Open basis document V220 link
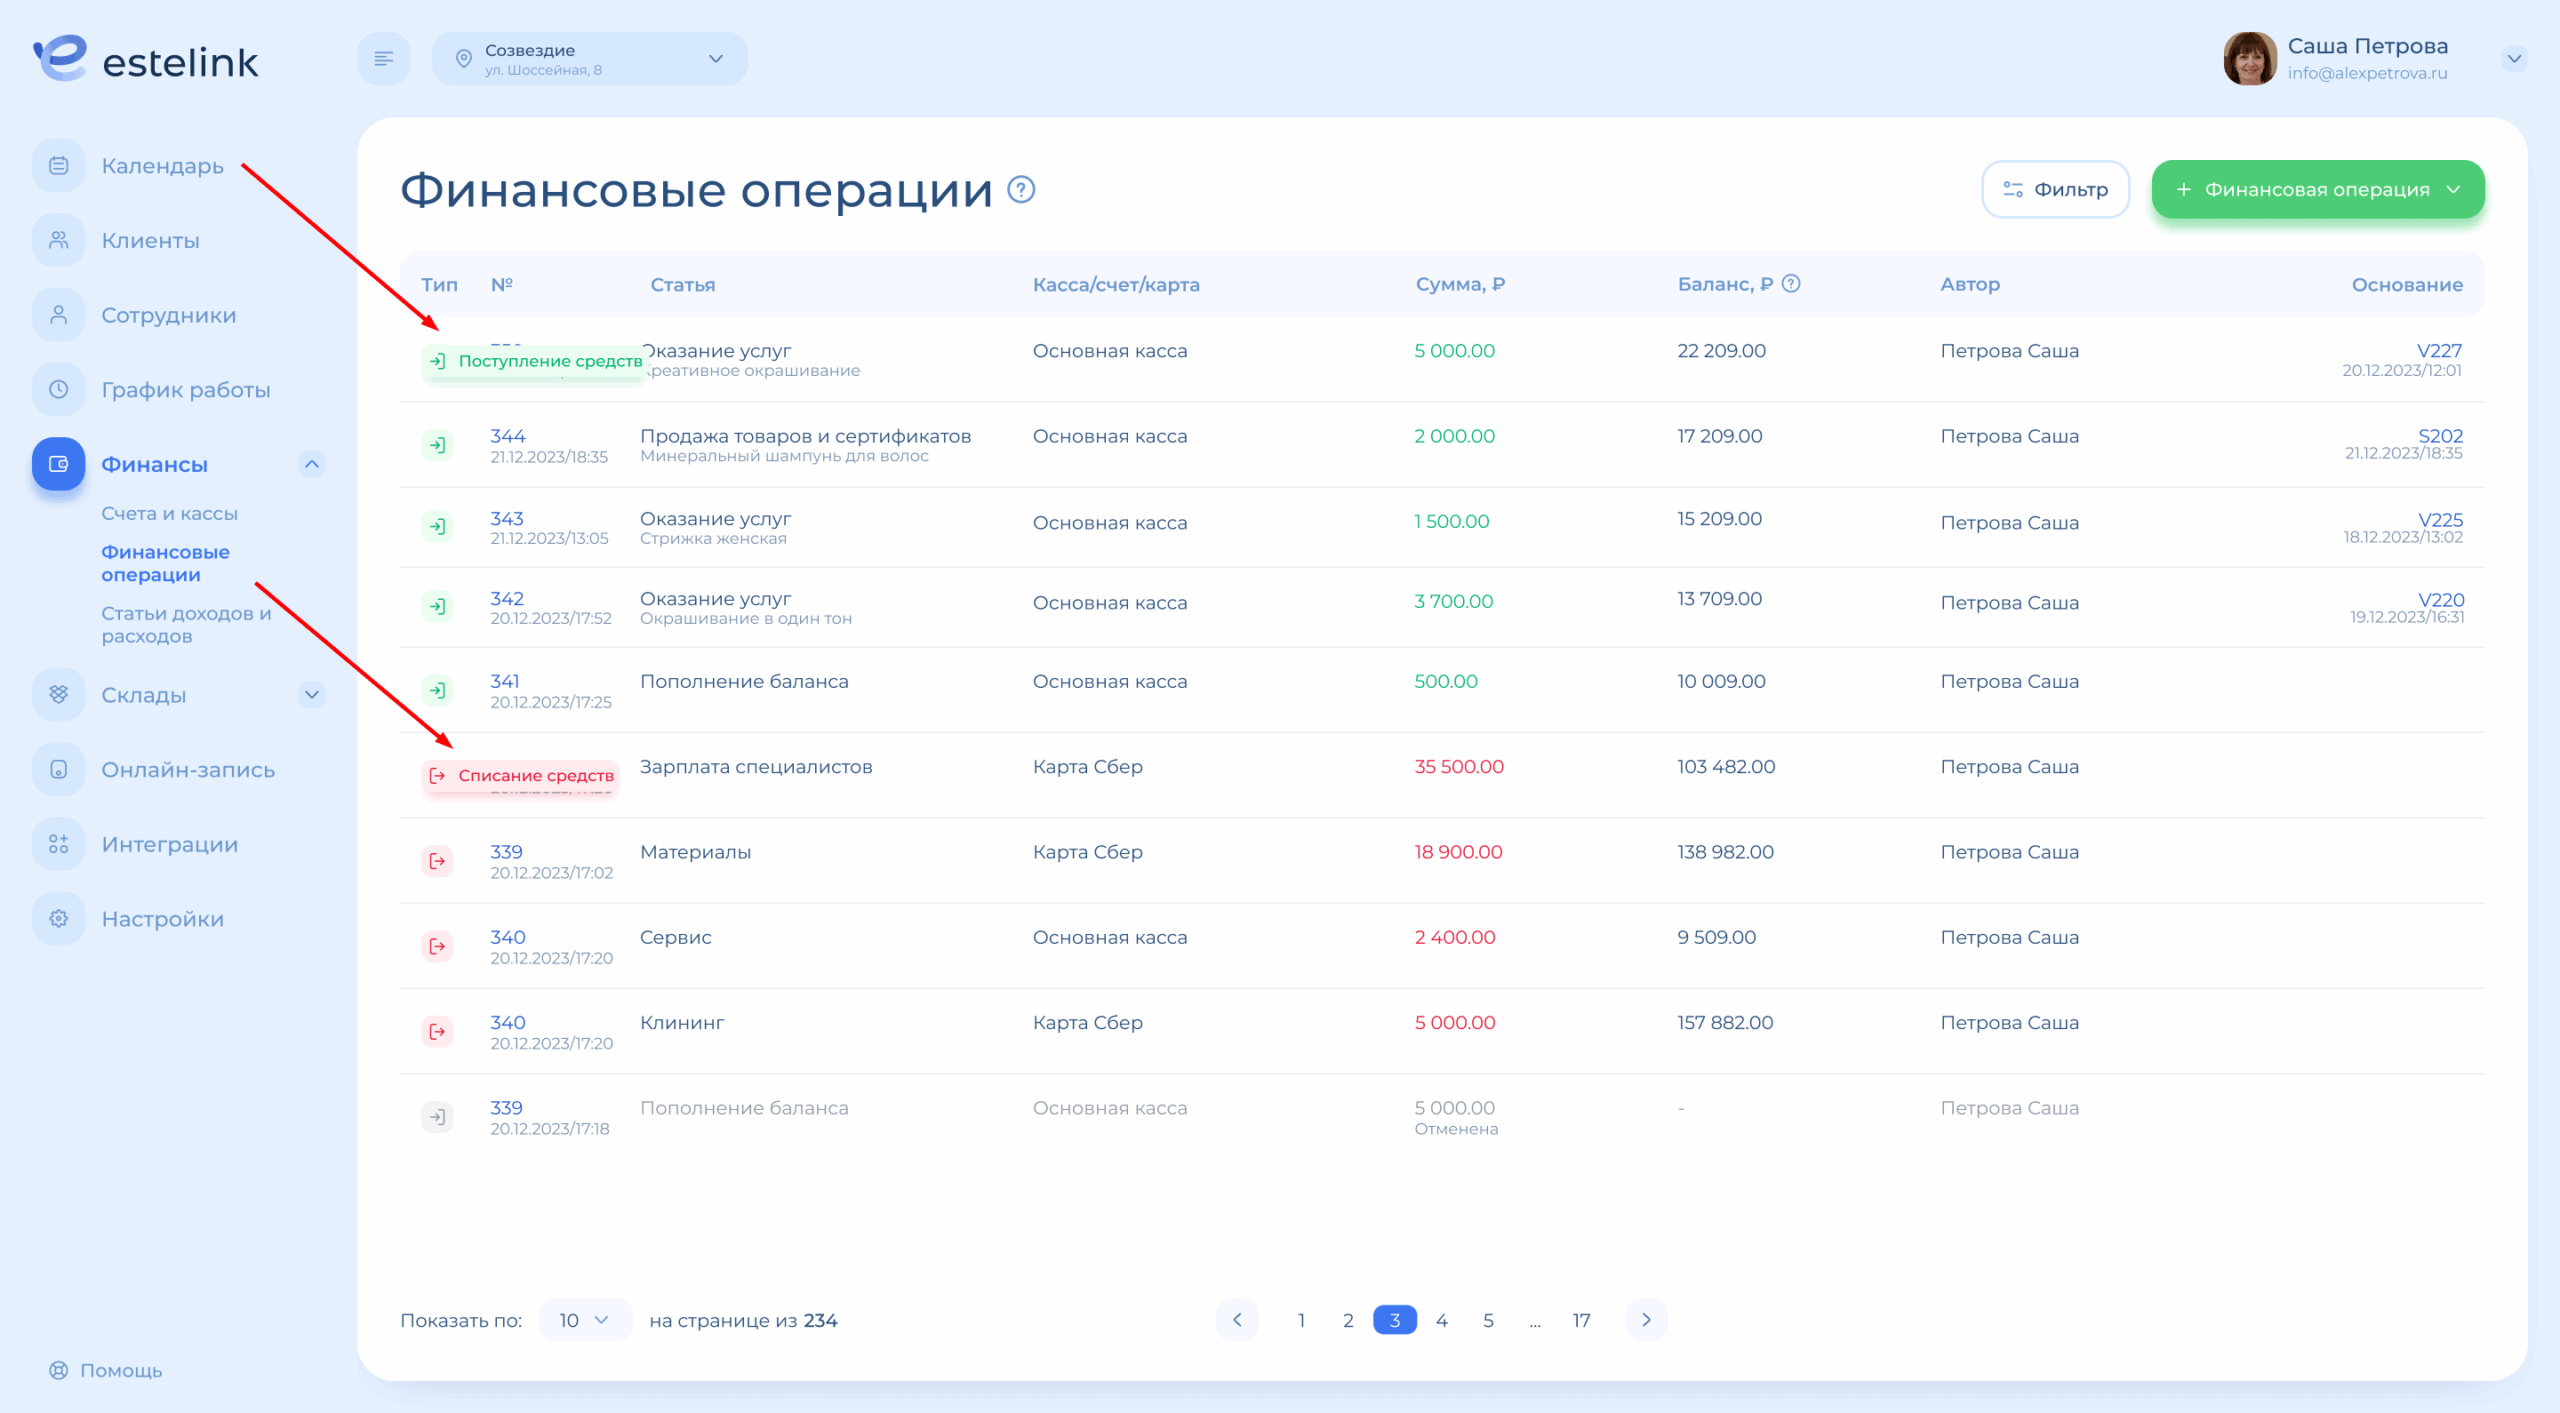This screenshot has height=1413, width=2560. pos(2441,600)
